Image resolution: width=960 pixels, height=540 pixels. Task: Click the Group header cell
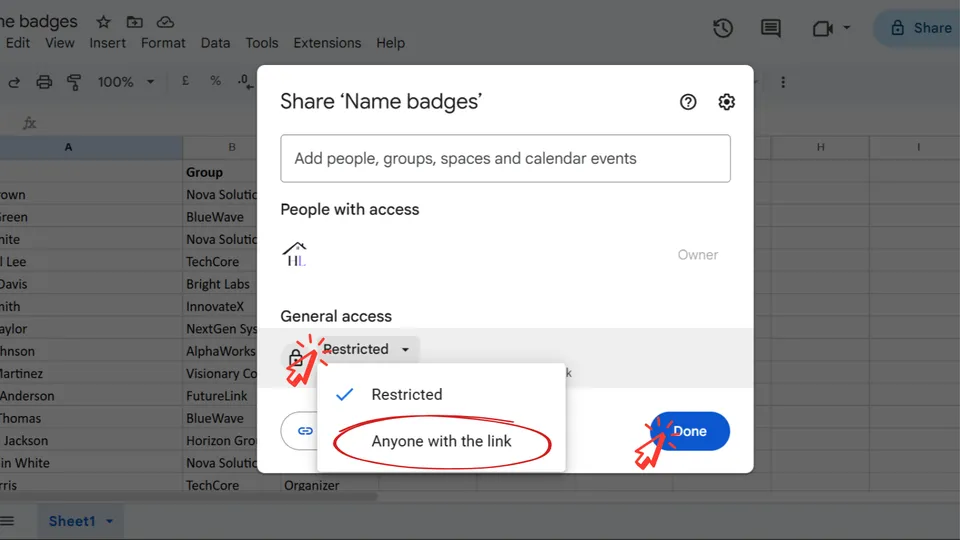[x=220, y=172]
